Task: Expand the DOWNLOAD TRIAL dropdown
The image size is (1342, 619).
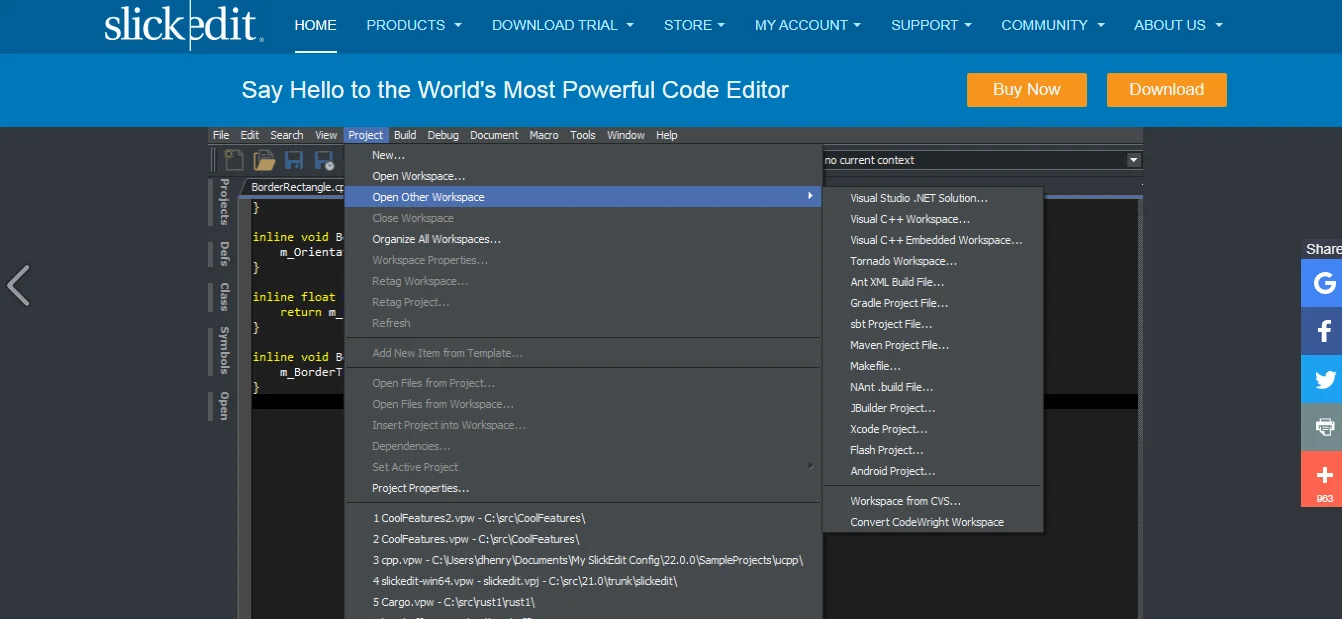Action: (x=563, y=25)
